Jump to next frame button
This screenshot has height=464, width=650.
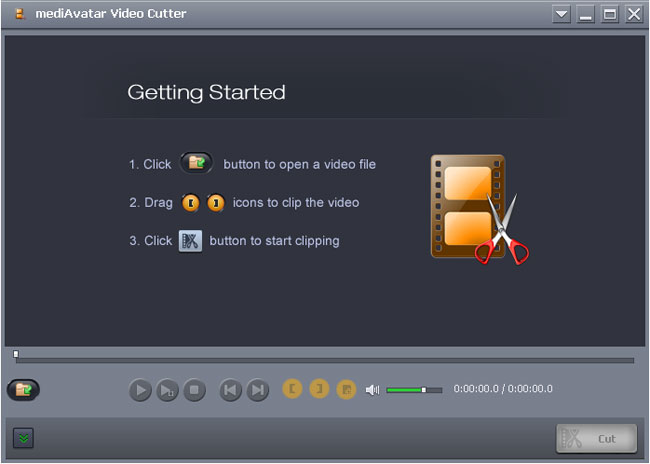point(258,390)
